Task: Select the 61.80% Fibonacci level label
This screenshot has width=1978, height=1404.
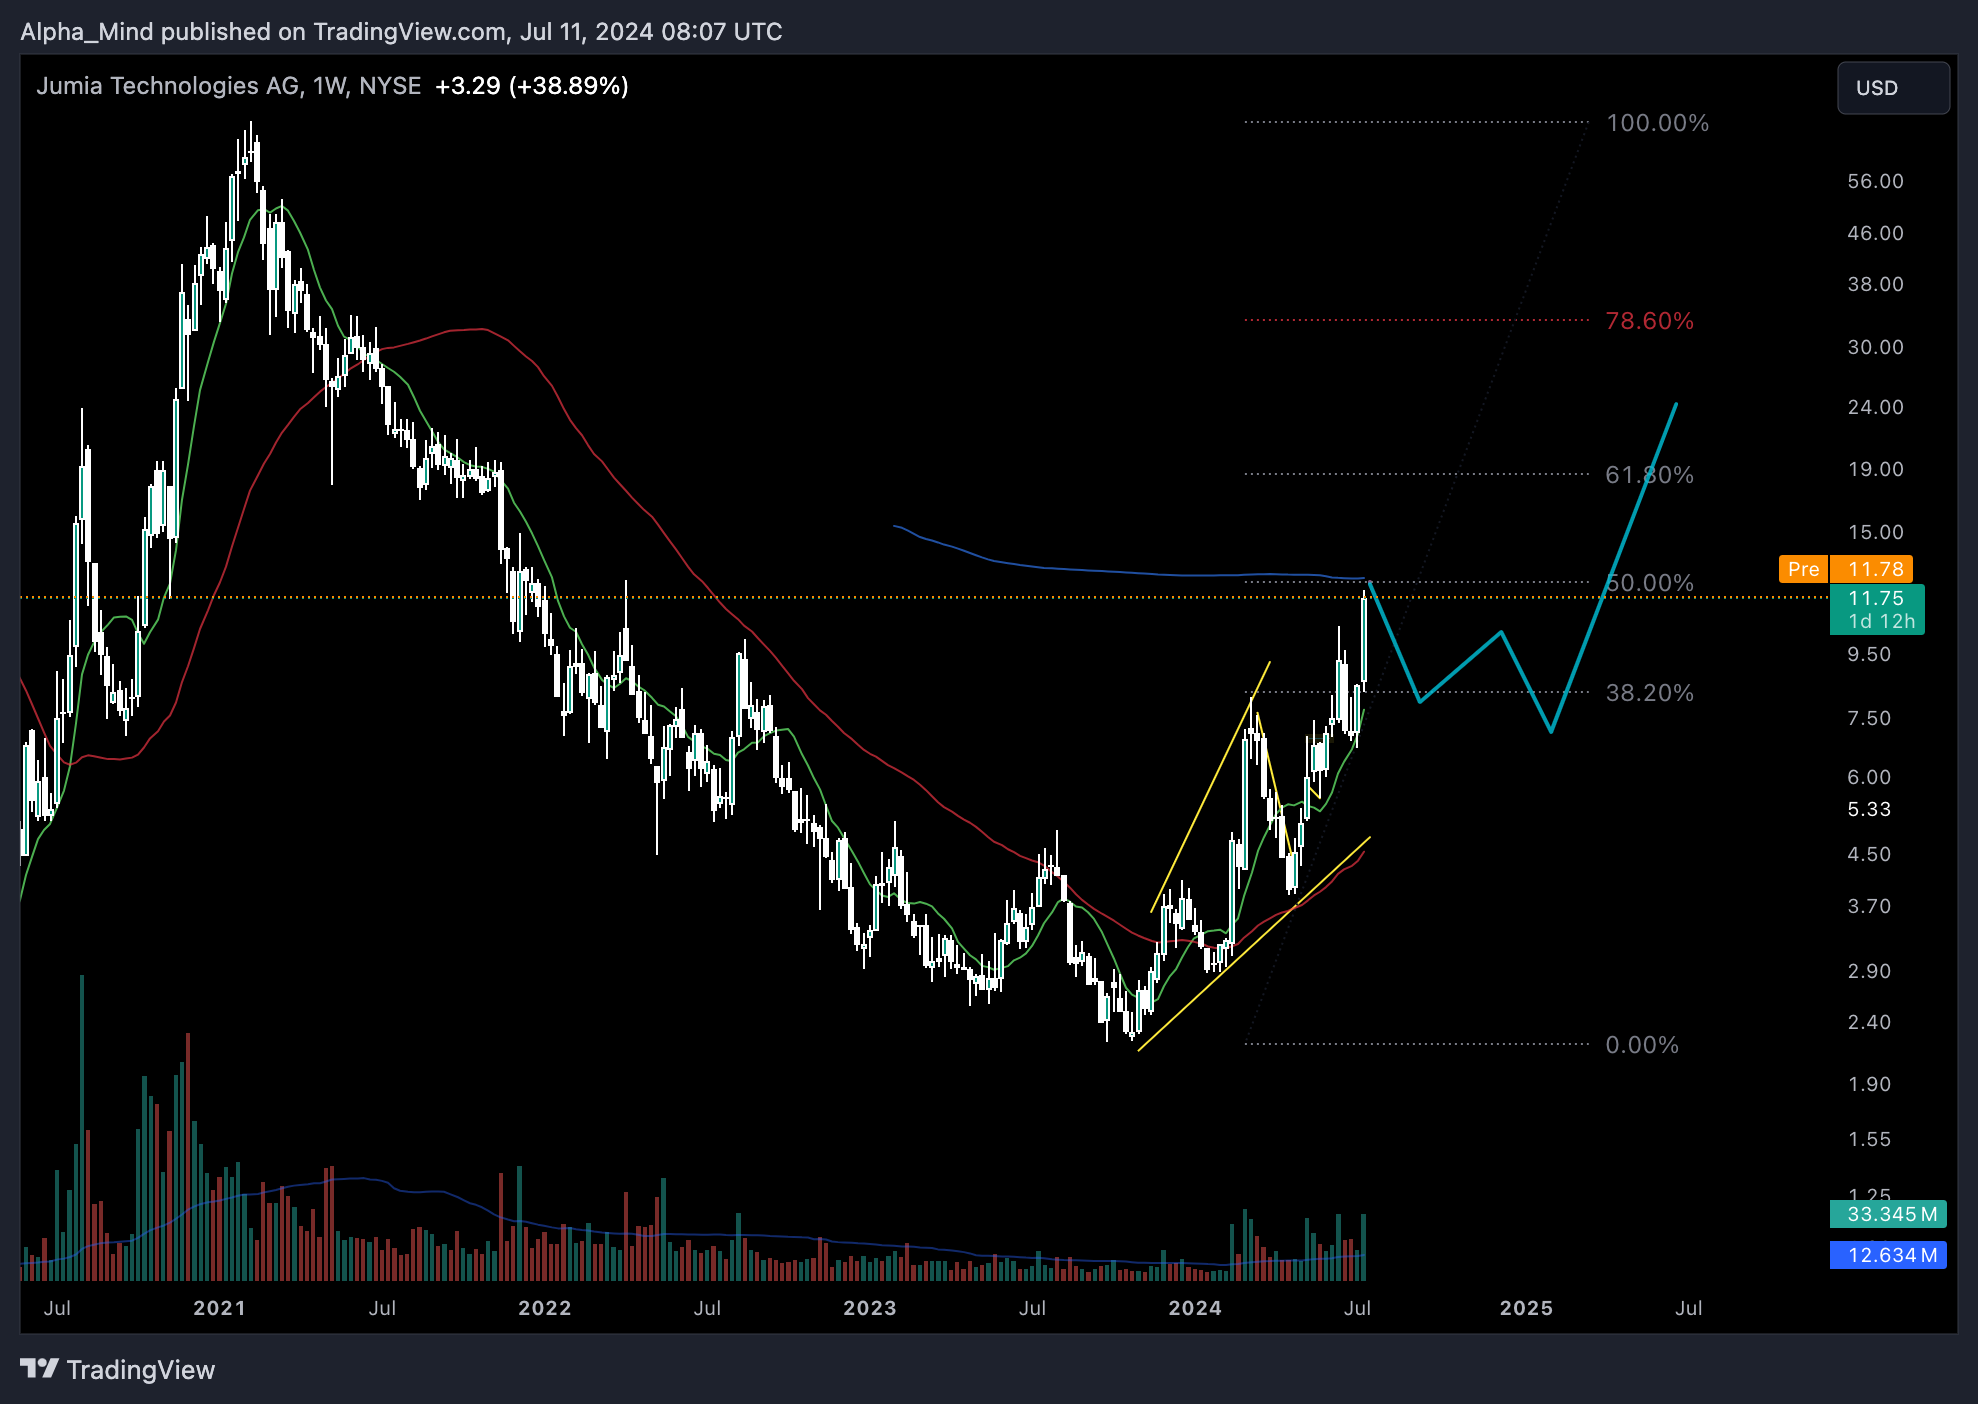Action: (x=1649, y=475)
